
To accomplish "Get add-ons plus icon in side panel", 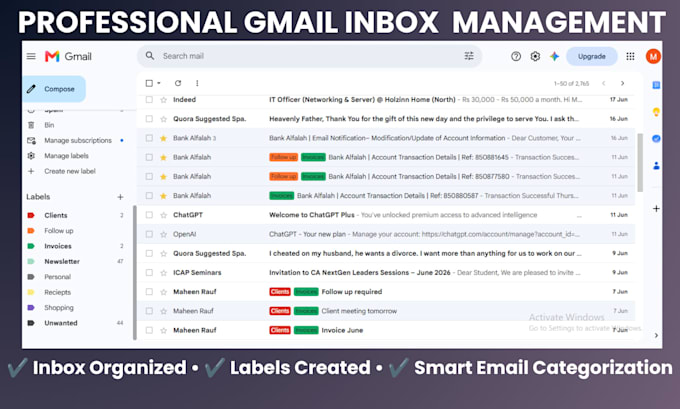I will click(656, 209).
